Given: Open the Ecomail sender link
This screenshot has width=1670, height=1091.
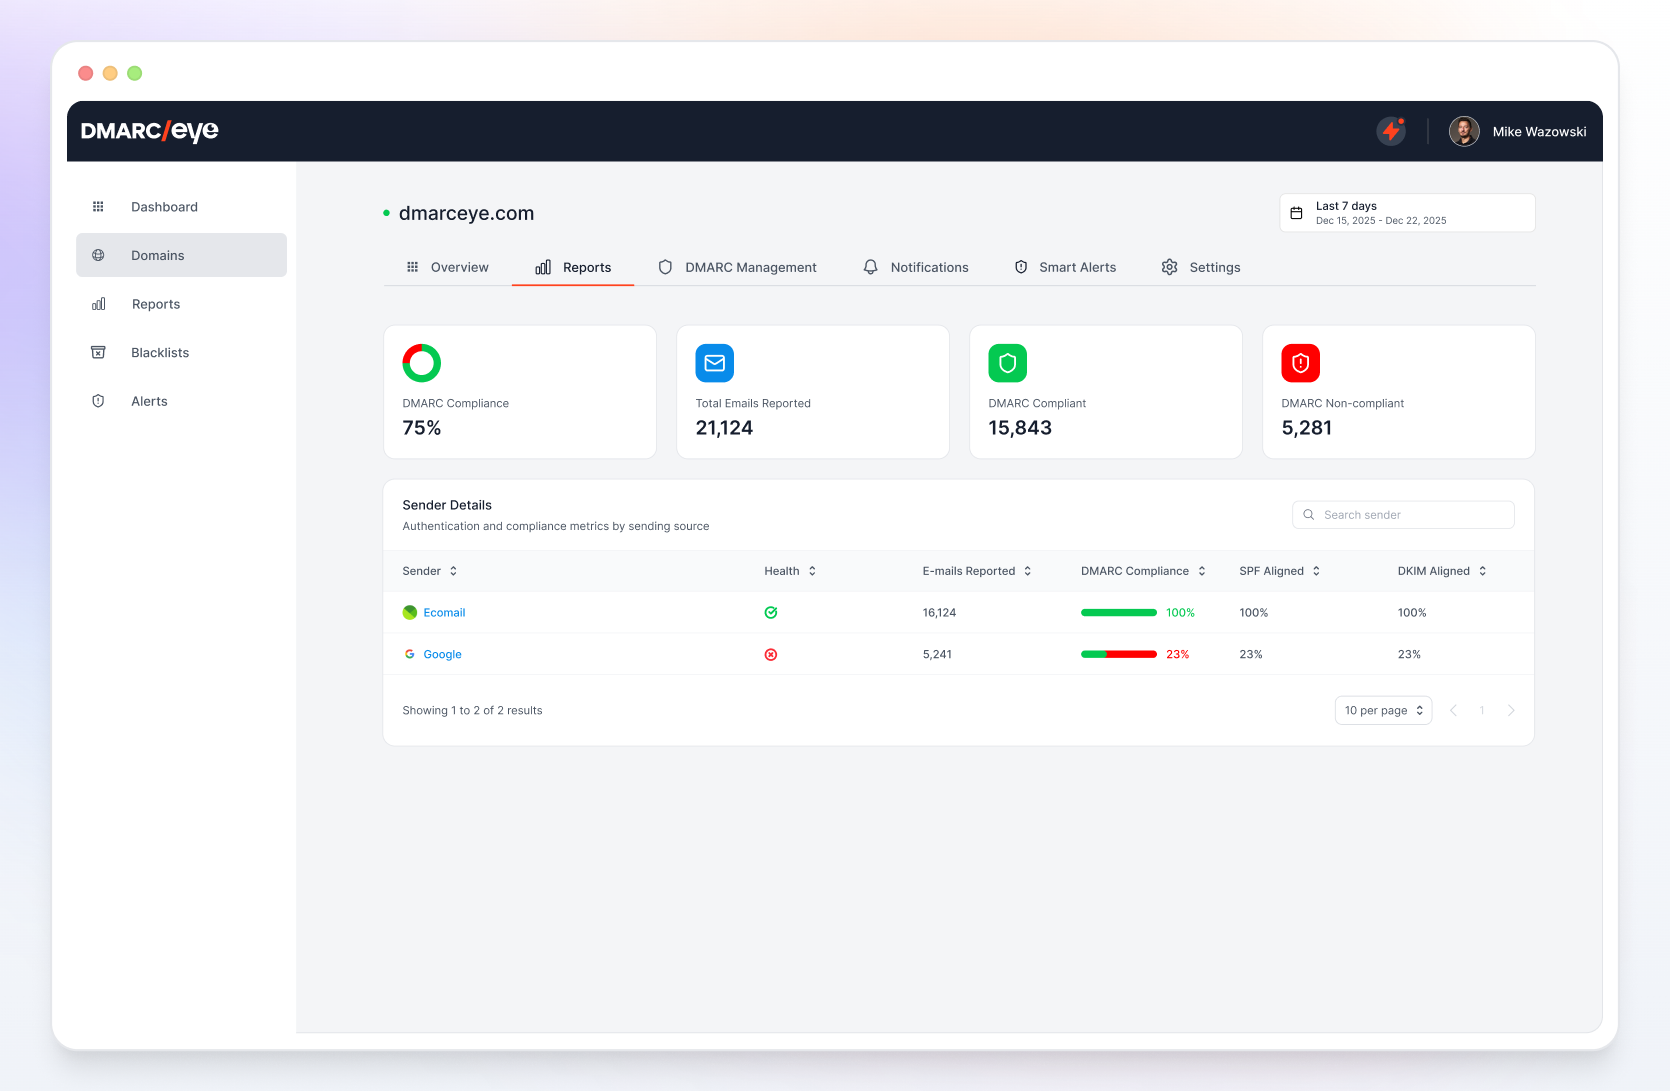Looking at the screenshot, I should pos(444,613).
